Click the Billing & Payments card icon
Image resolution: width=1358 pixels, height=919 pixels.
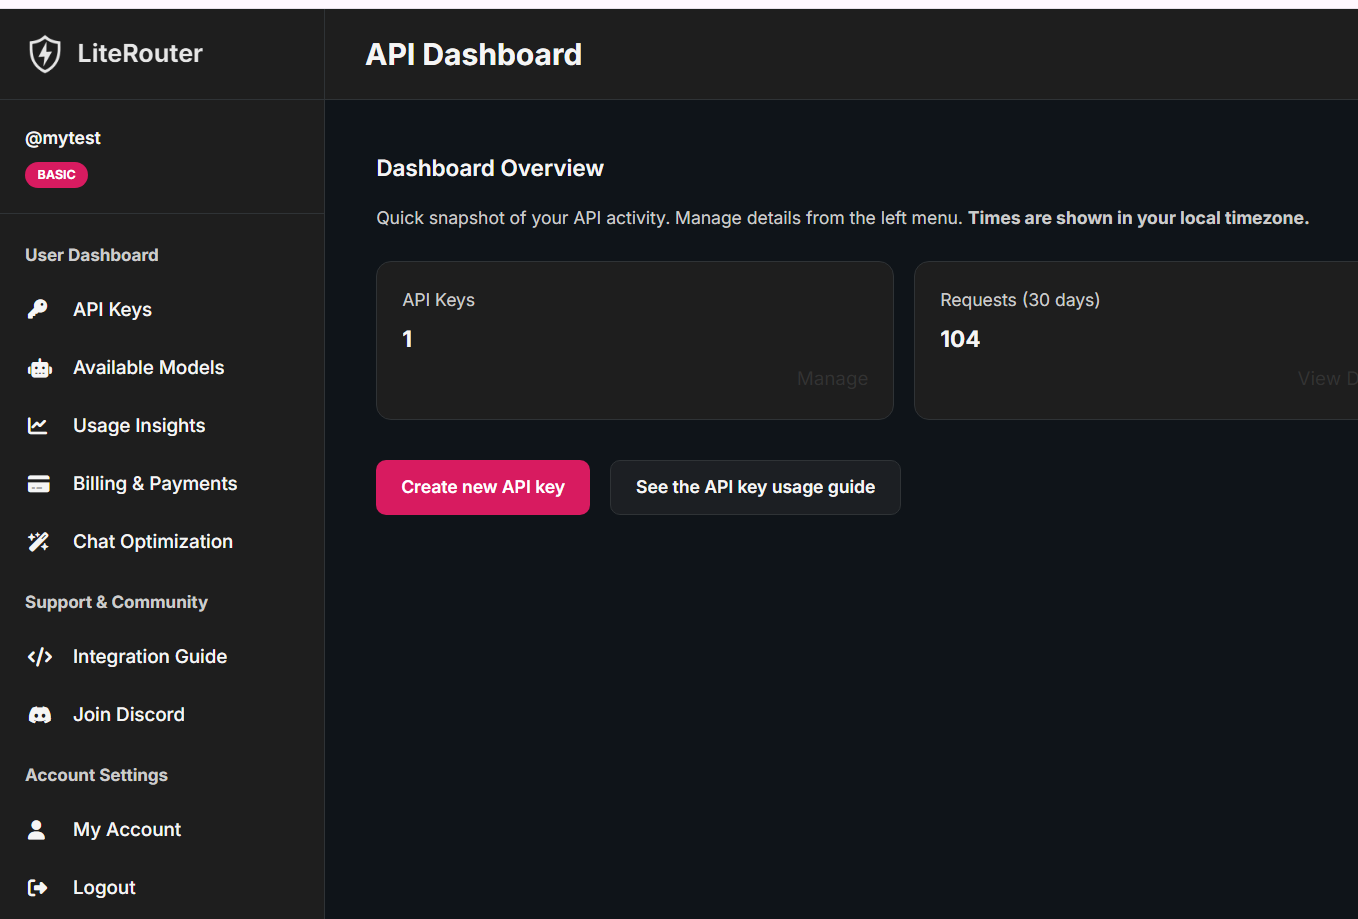(37, 483)
